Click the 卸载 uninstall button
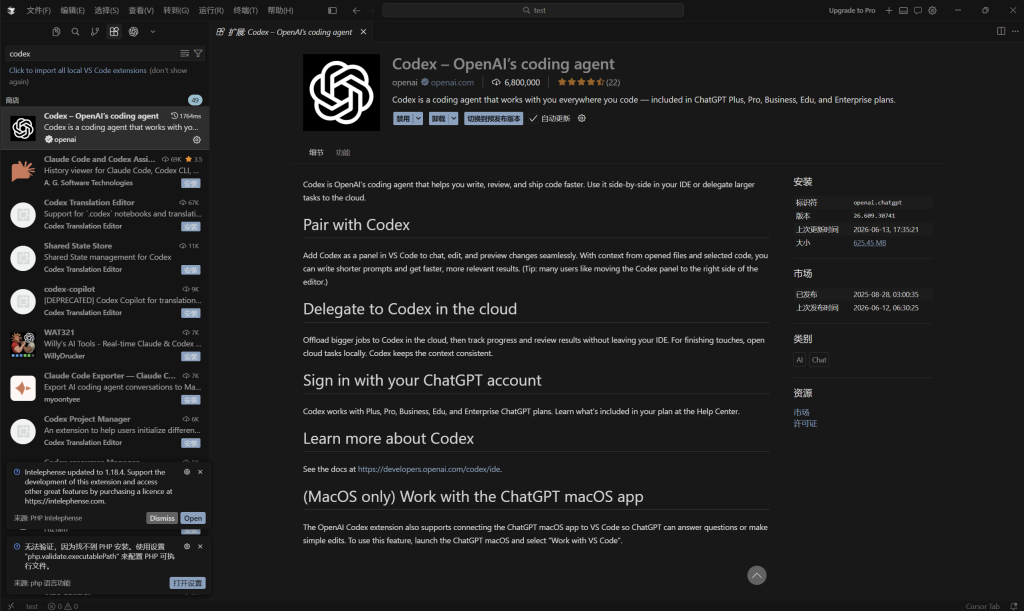This screenshot has width=1024, height=611. click(x=438, y=118)
